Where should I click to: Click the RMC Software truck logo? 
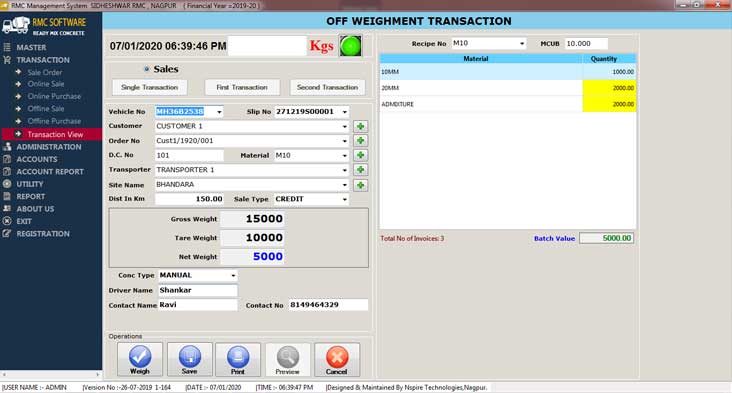16,25
